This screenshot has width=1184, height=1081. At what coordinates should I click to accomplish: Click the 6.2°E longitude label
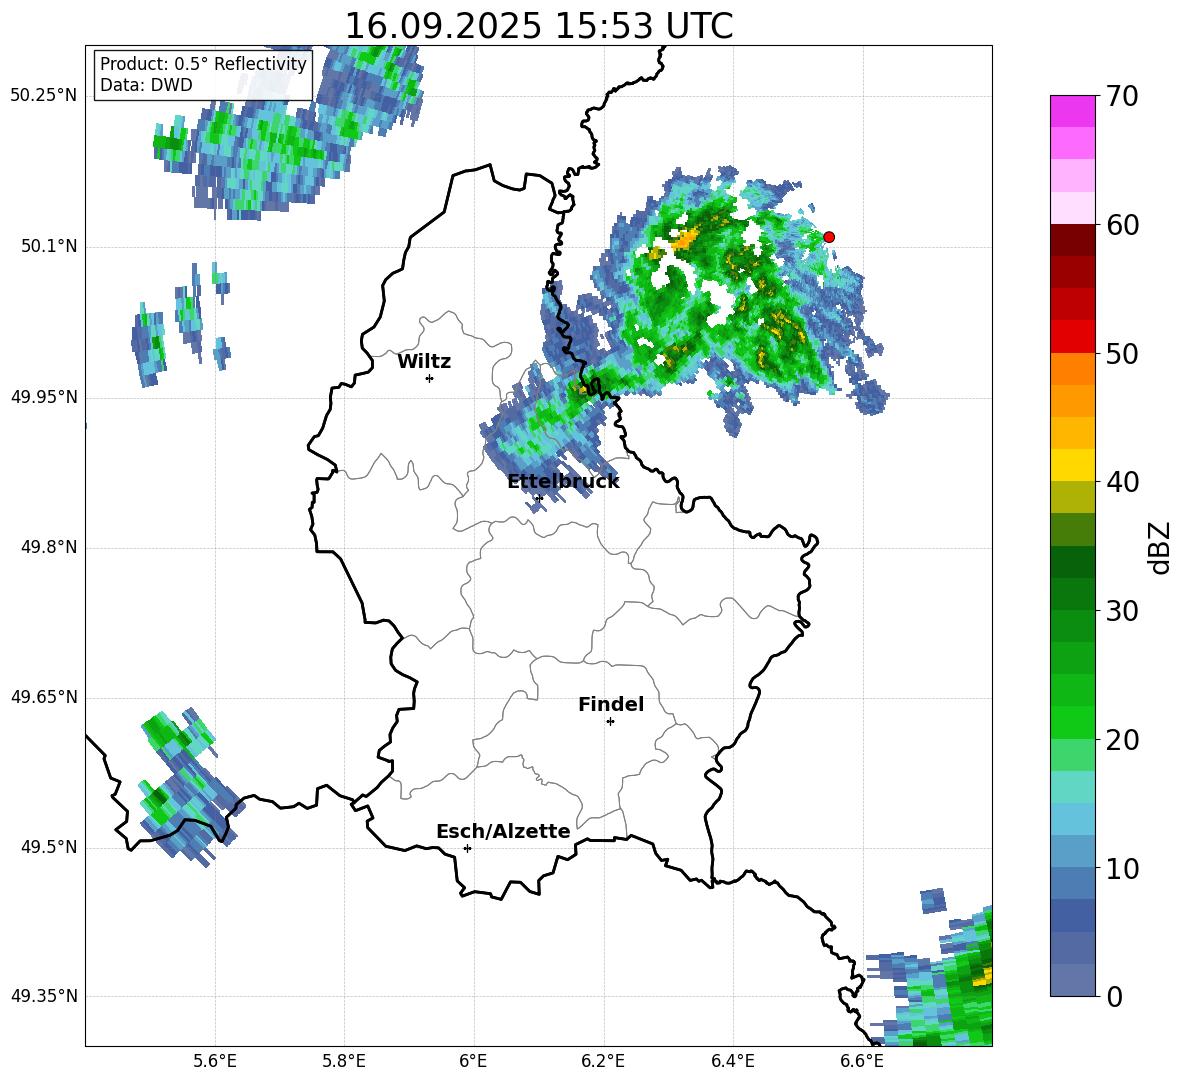point(603,1061)
